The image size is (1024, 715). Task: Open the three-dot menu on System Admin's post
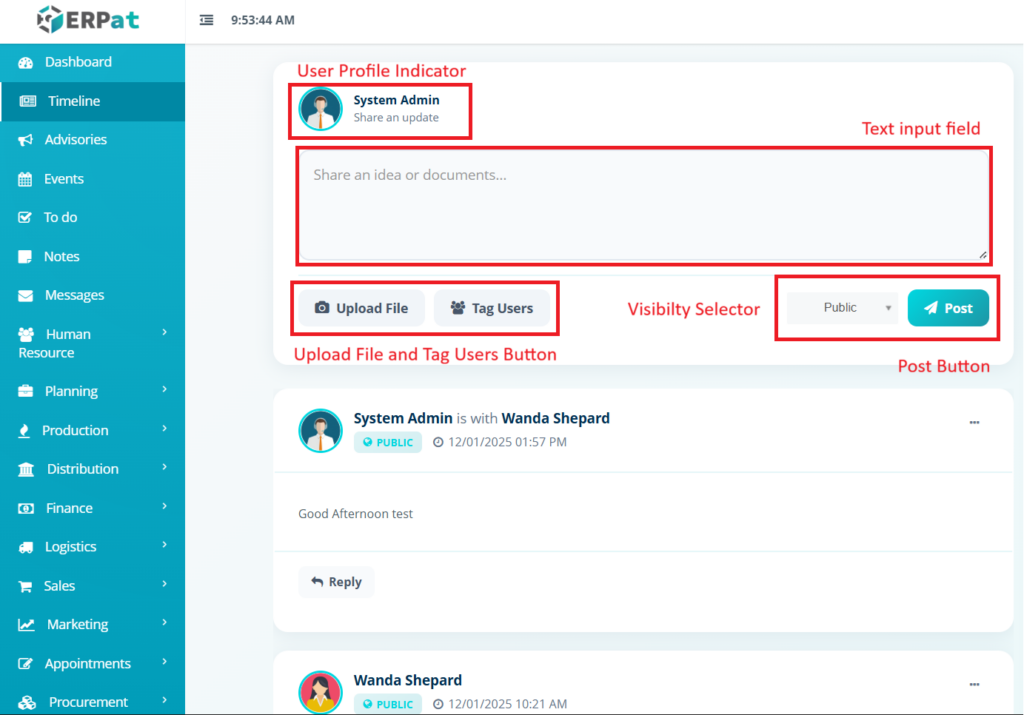click(974, 422)
